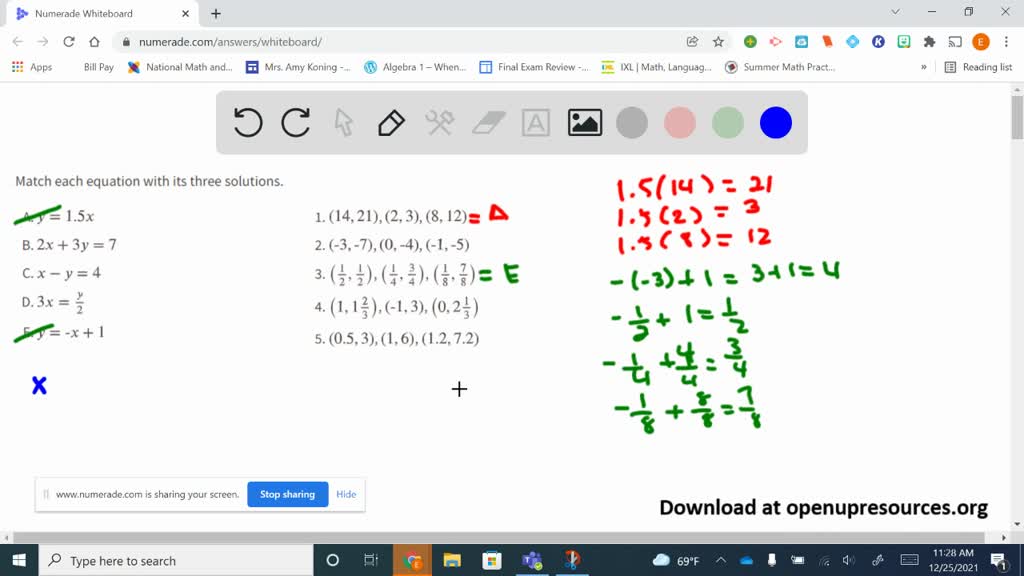Image resolution: width=1024 pixels, height=576 pixels.
Task: Select the Undo arrow on the whiteboard toolbar
Action: pyautogui.click(x=248, y=122)
